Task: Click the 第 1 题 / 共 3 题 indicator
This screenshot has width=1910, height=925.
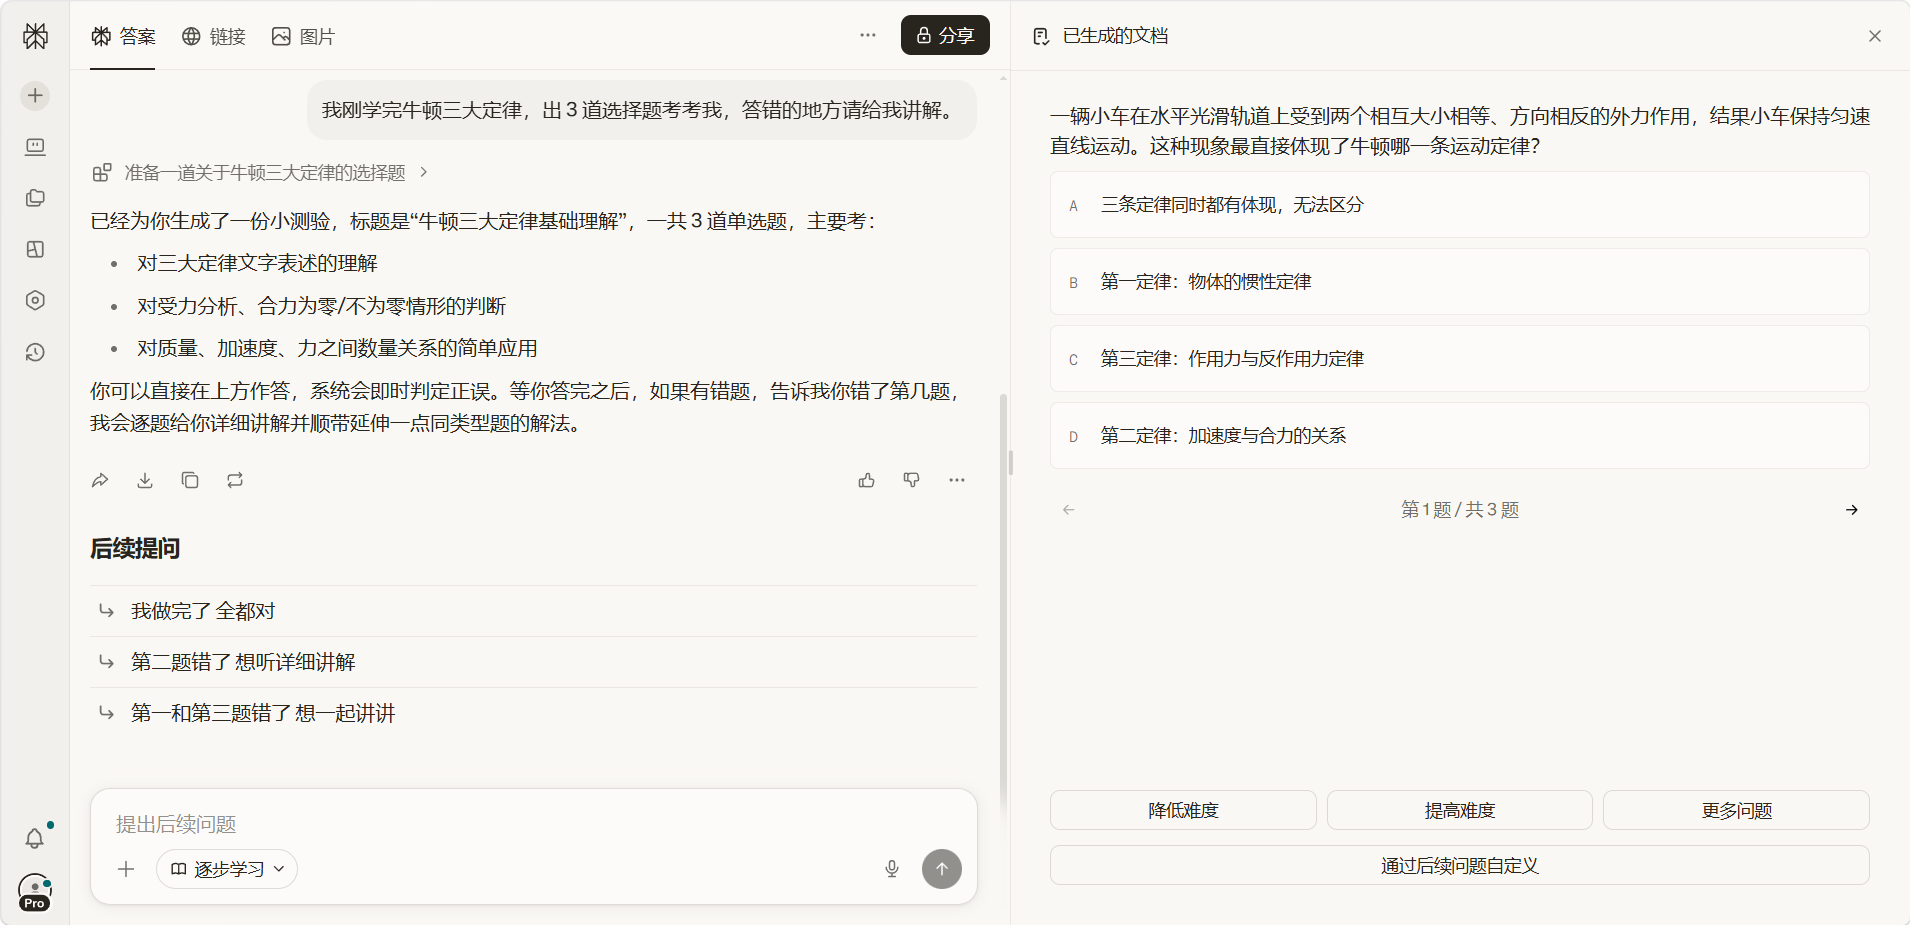Action: 1460,510
